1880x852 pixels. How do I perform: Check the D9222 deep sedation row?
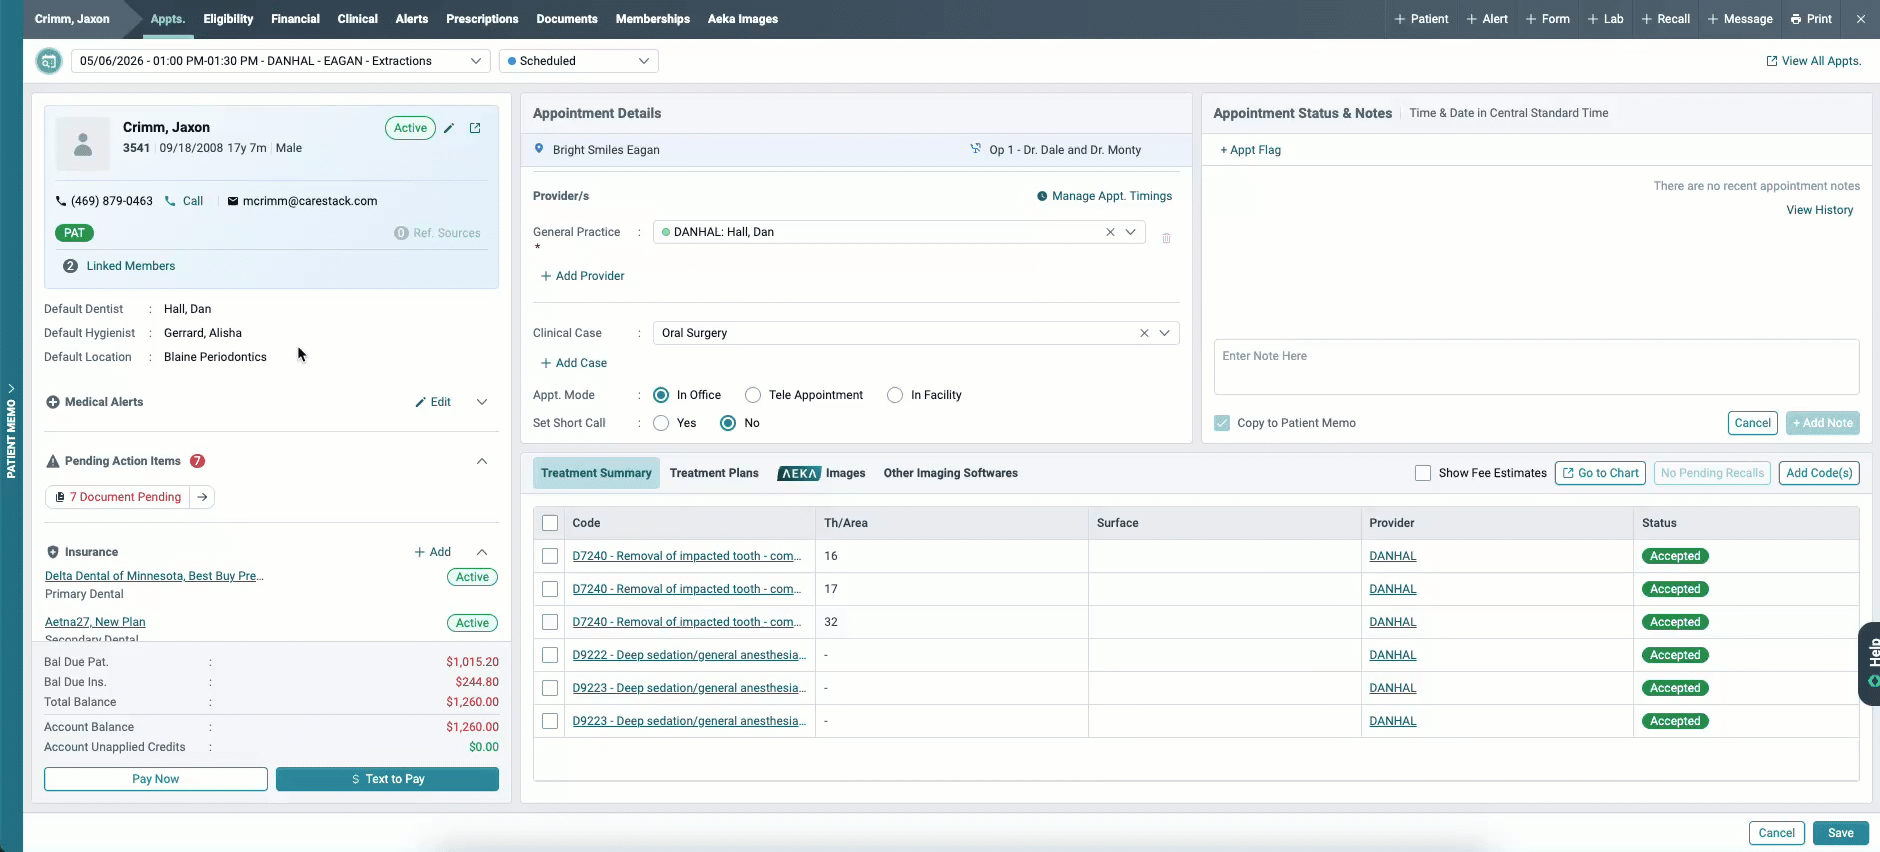tap(550, 655)
